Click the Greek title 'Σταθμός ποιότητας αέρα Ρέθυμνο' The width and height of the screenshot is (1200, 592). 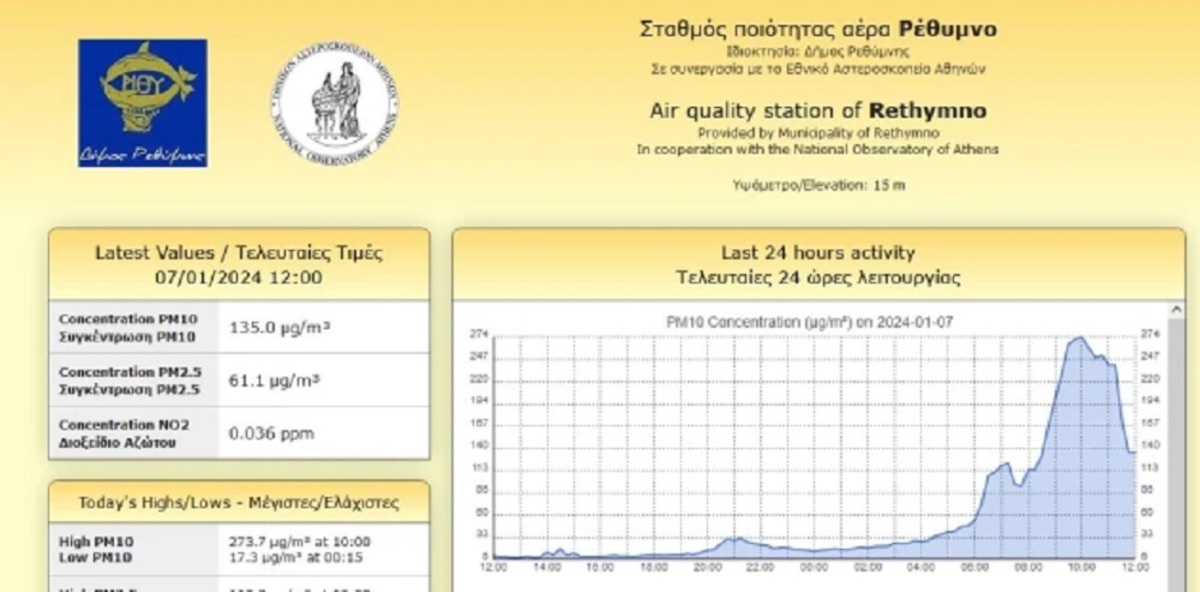coord(817,29)
